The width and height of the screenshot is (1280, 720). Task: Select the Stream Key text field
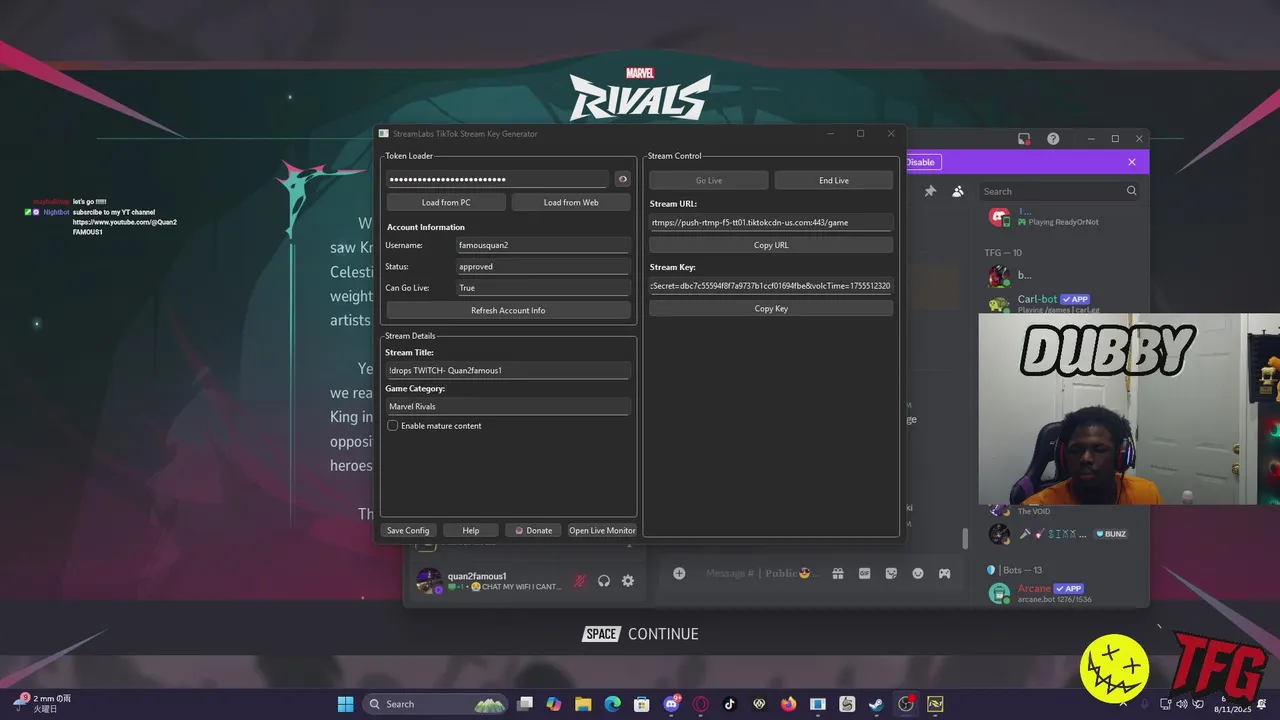tap(771, 285)
